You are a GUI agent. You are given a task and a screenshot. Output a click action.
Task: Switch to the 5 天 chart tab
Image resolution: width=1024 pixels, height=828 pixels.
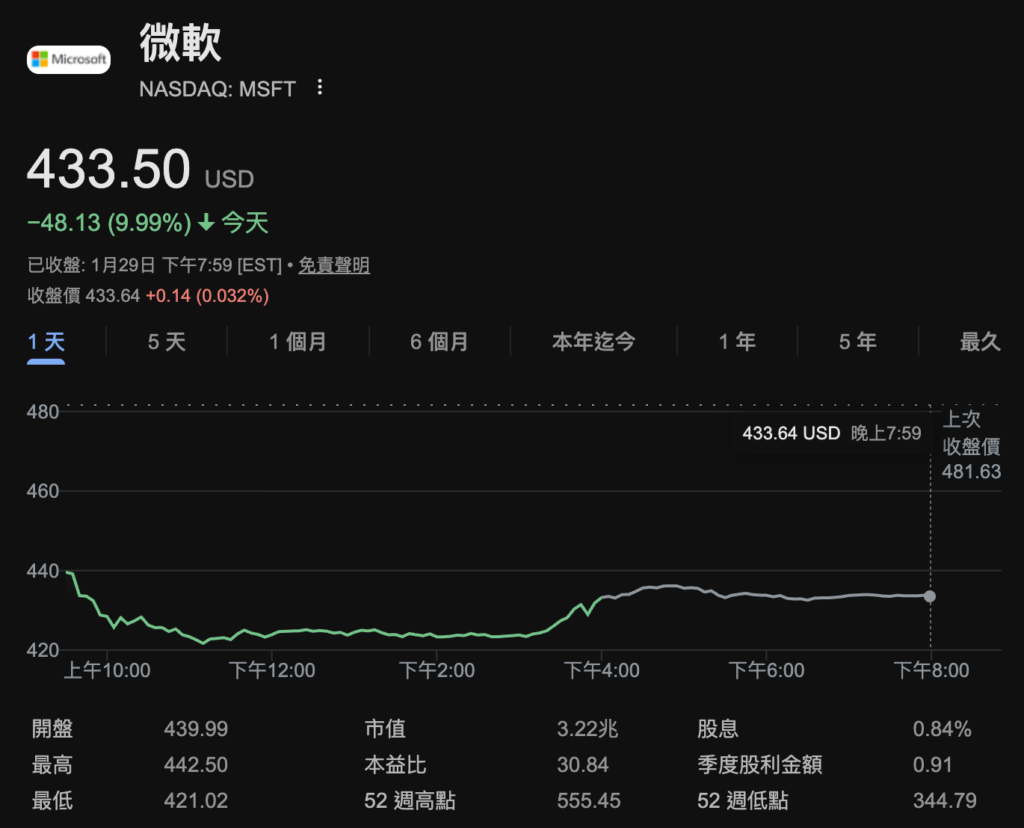coord(167,342)
